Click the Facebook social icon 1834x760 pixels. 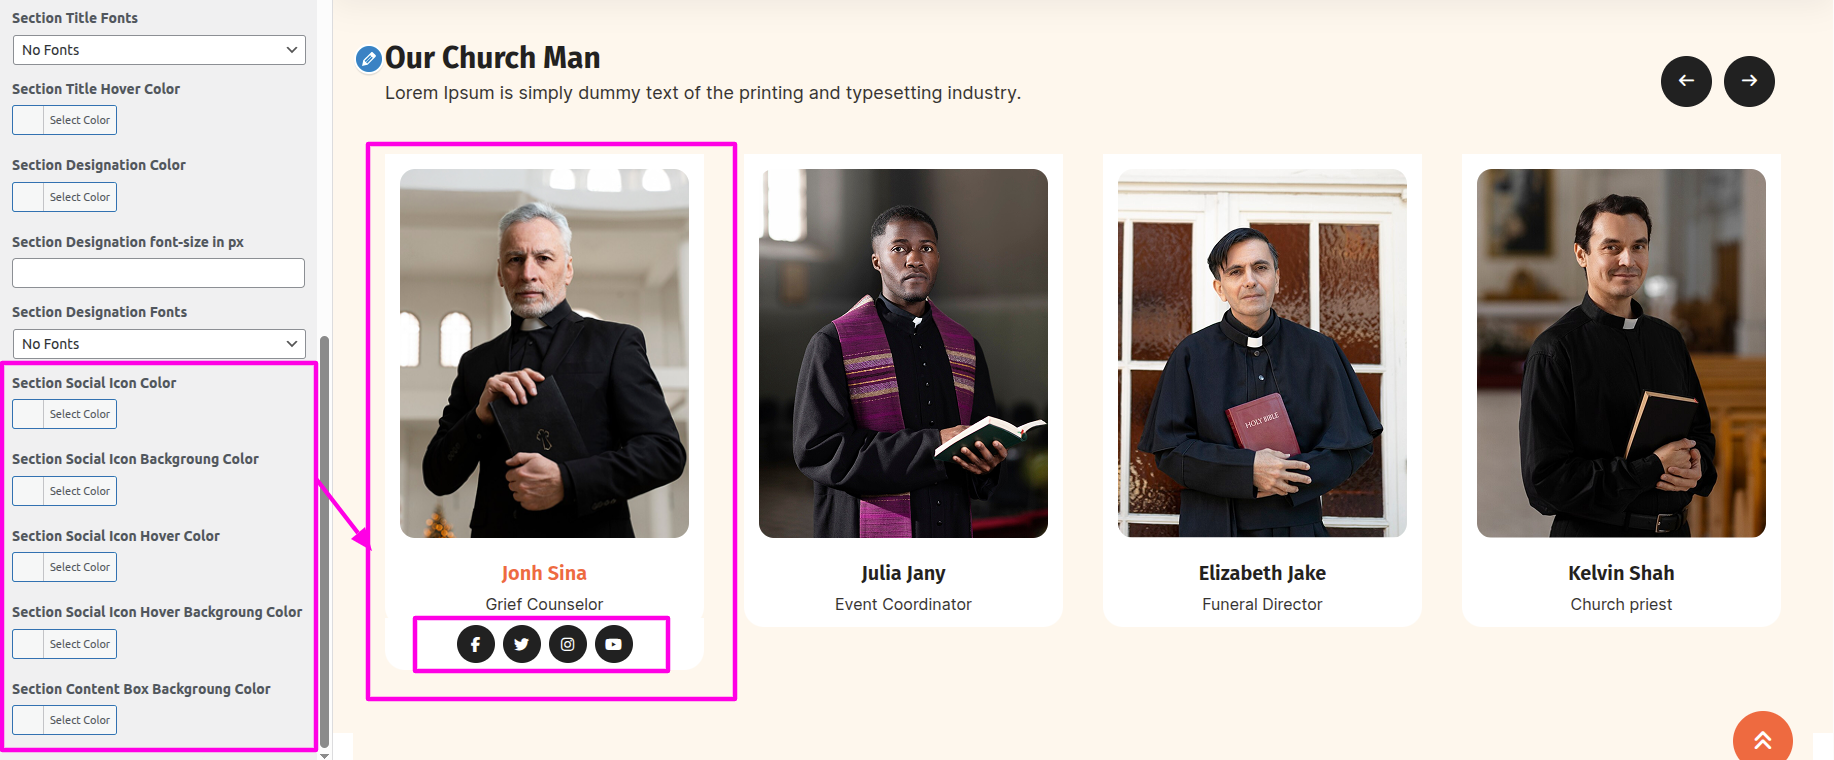click(476, 644)
